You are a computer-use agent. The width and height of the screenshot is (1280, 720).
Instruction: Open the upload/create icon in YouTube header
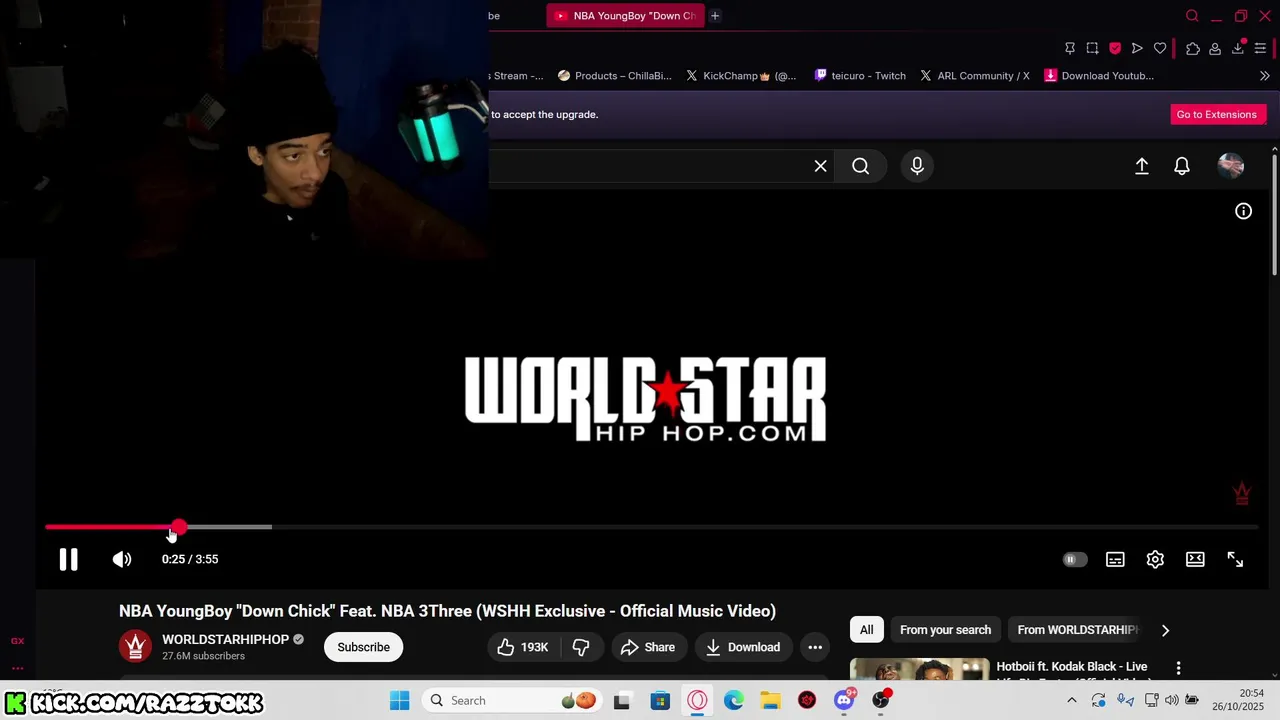pos(1142,166)
